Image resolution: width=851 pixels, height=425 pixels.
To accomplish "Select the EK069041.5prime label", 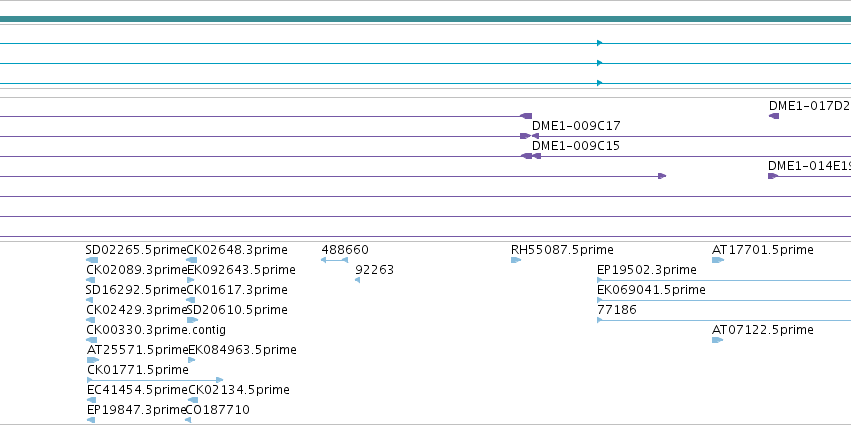I will [651, 290].
